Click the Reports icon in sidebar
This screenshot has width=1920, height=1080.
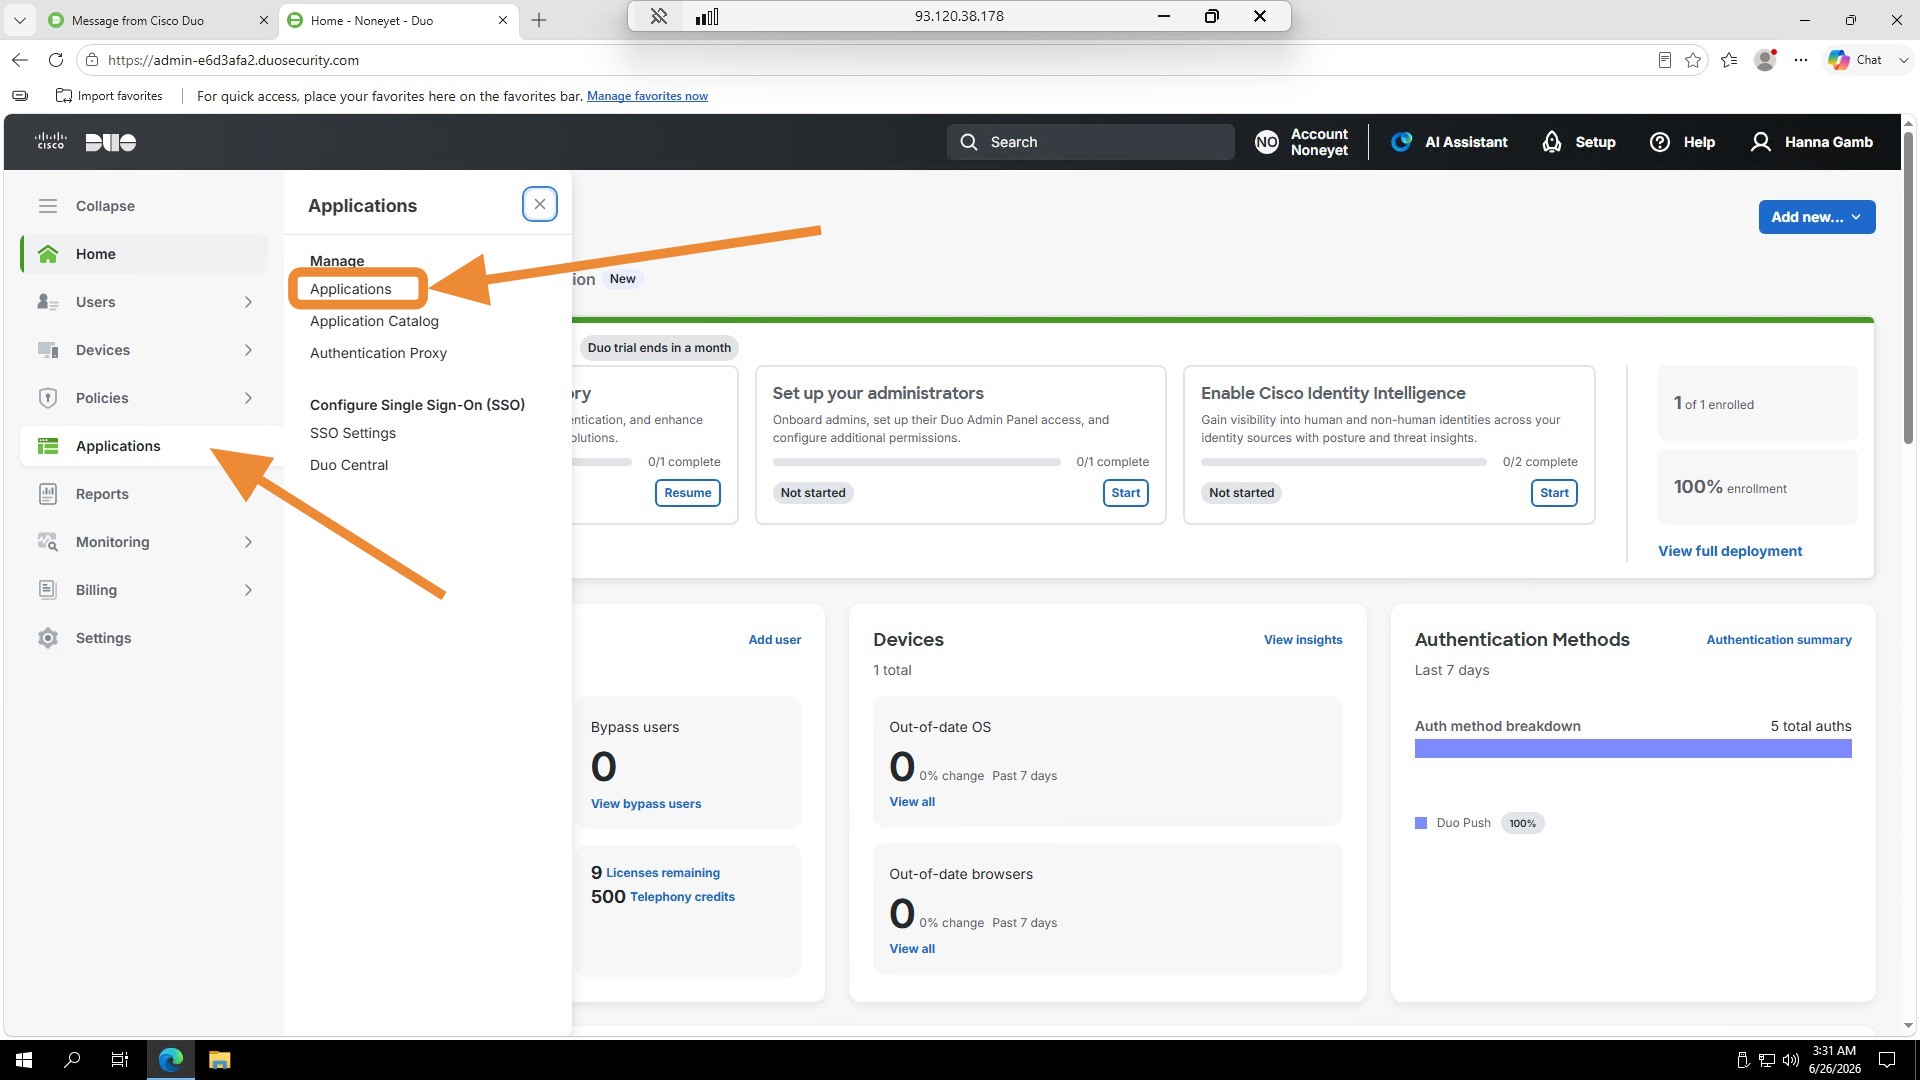(x=48, y=494)
